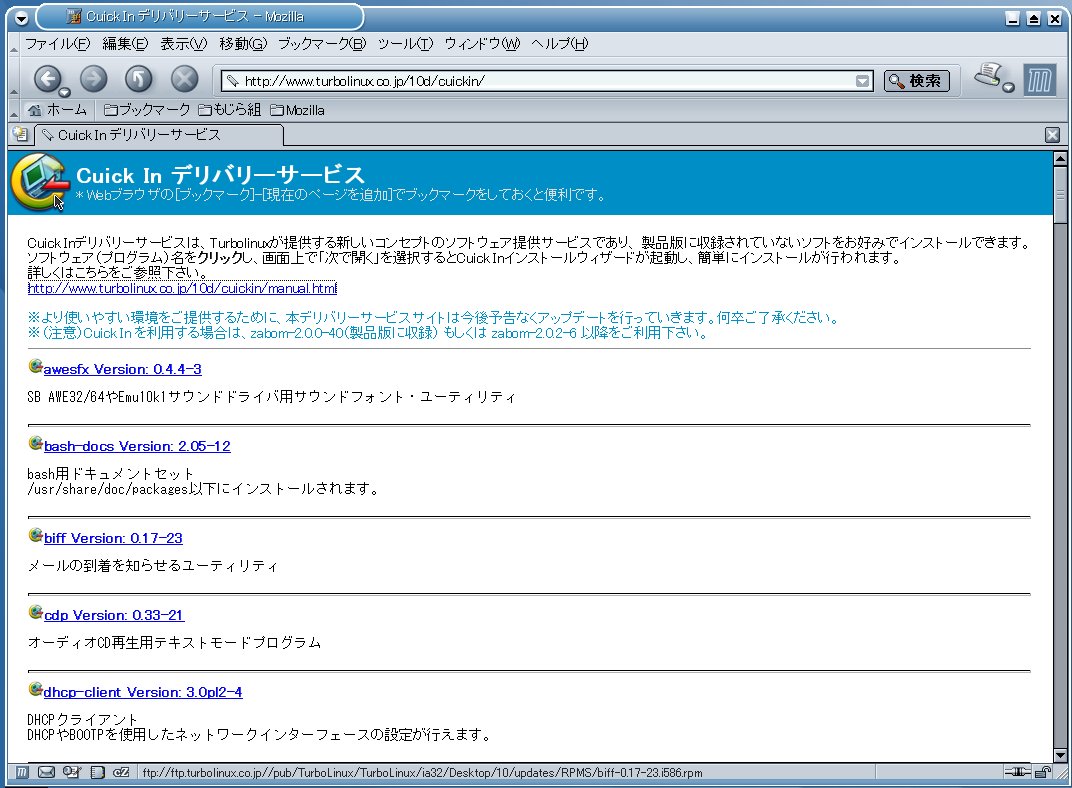The image size is (1072, 788).
Task: Open the cdp Version: 0.33-21 link
Action: (x=114, y=615)
